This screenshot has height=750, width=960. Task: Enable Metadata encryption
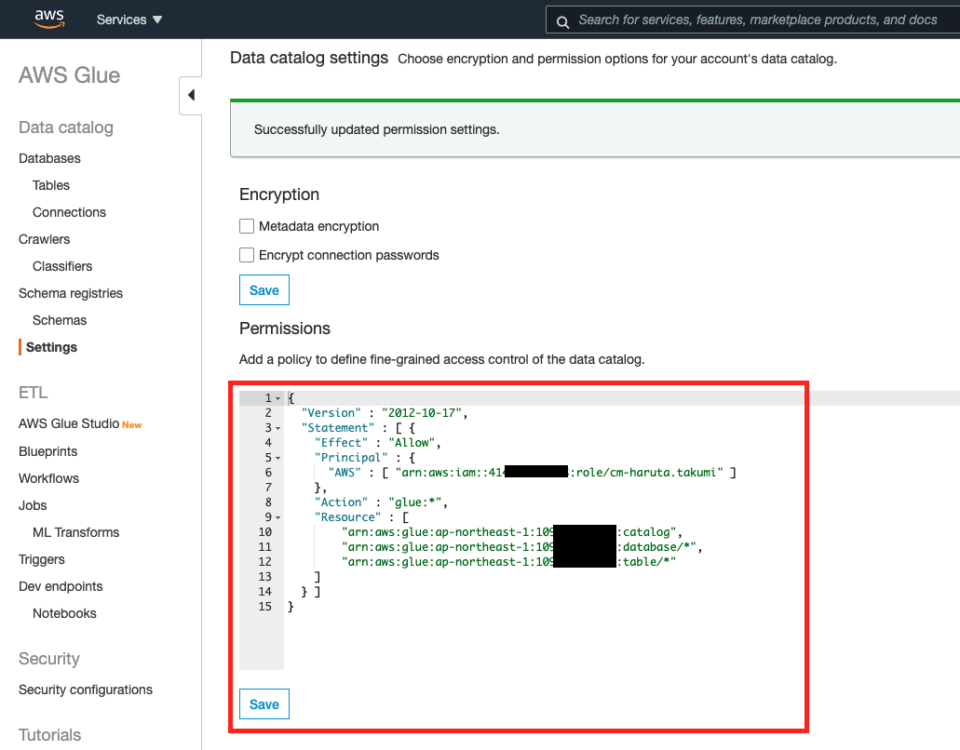pyautogui.click(x=246, y=226)
